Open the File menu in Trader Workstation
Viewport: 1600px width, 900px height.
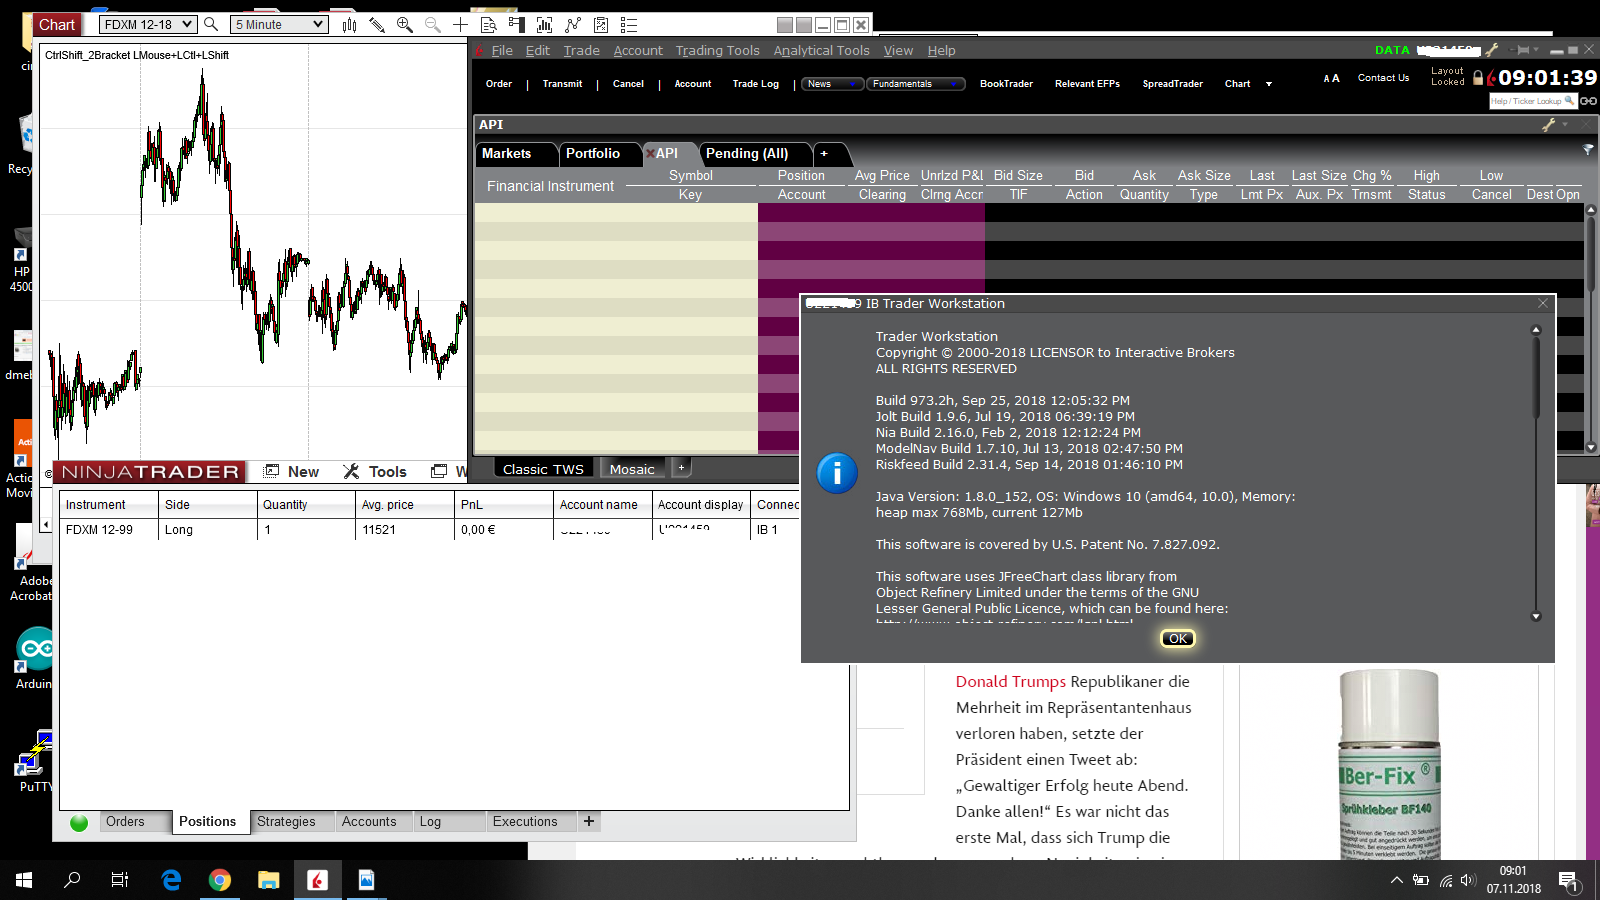(502, 51)
